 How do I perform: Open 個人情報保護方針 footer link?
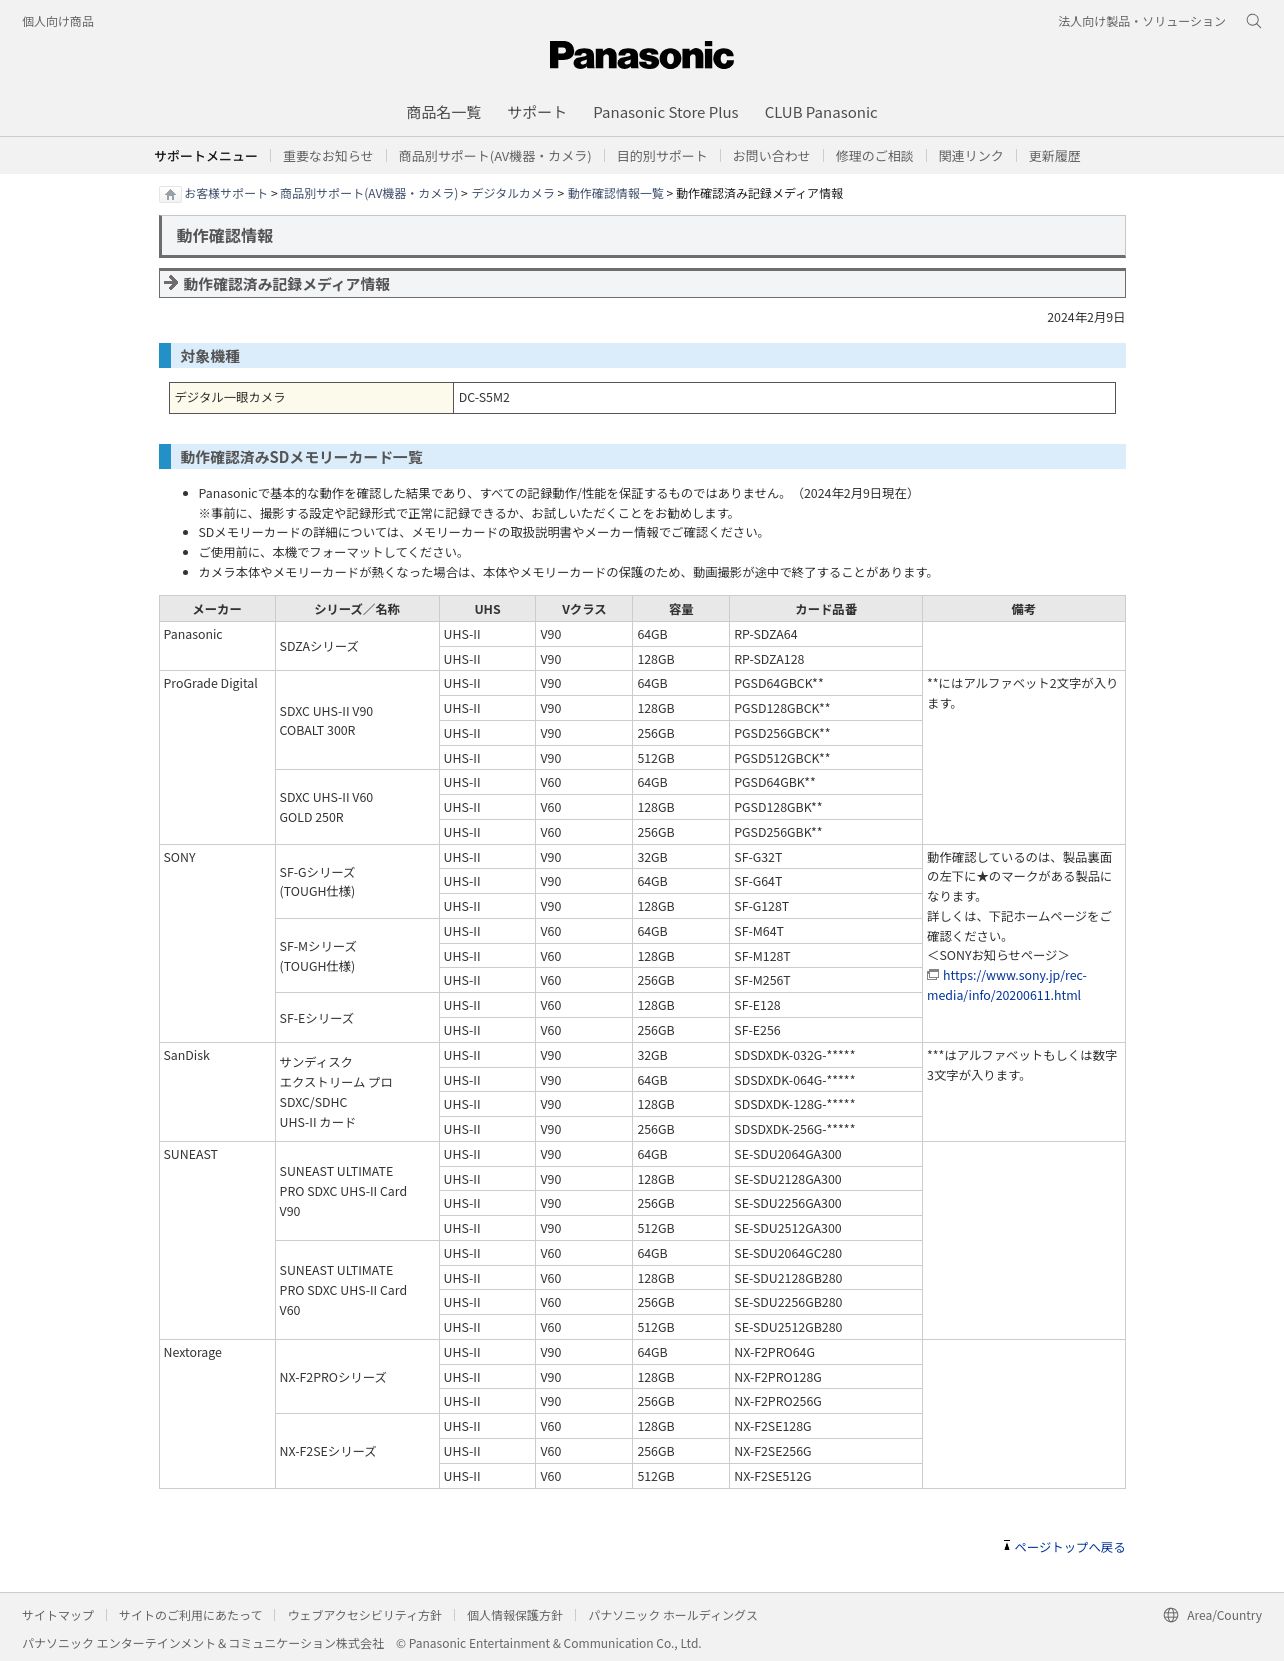pos(515,1615)
